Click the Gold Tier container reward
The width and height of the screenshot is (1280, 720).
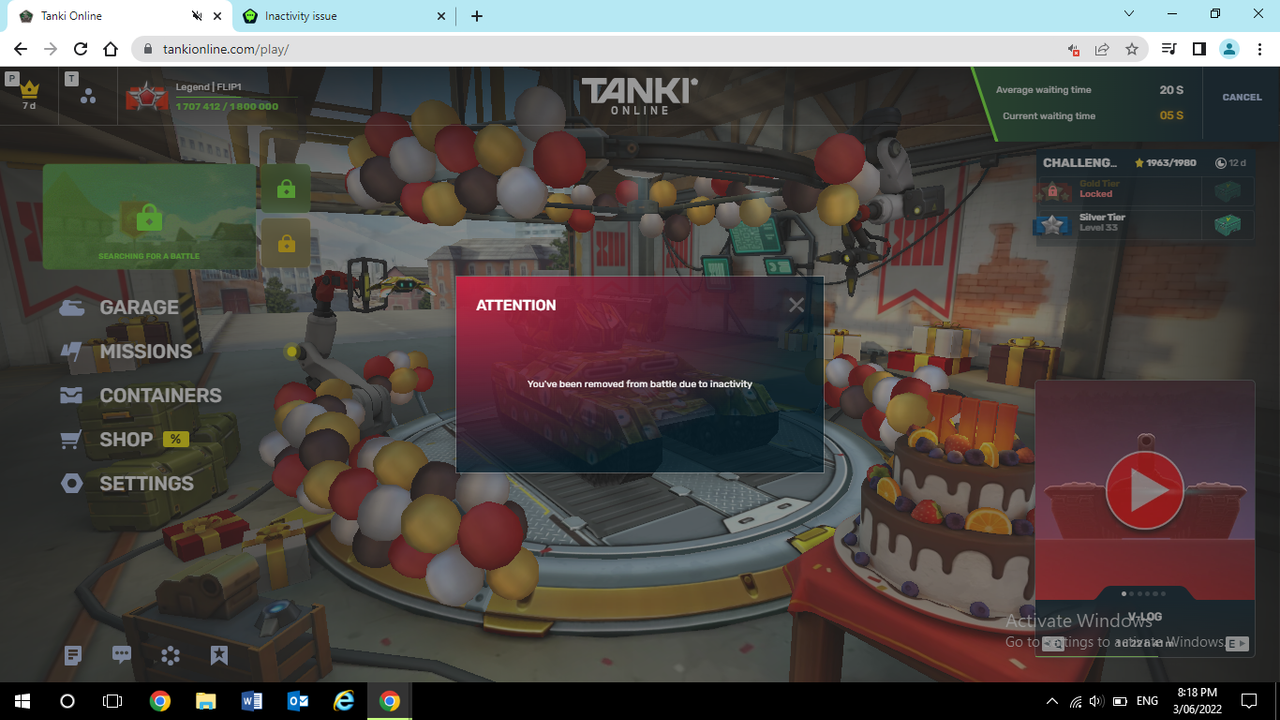1227,191
